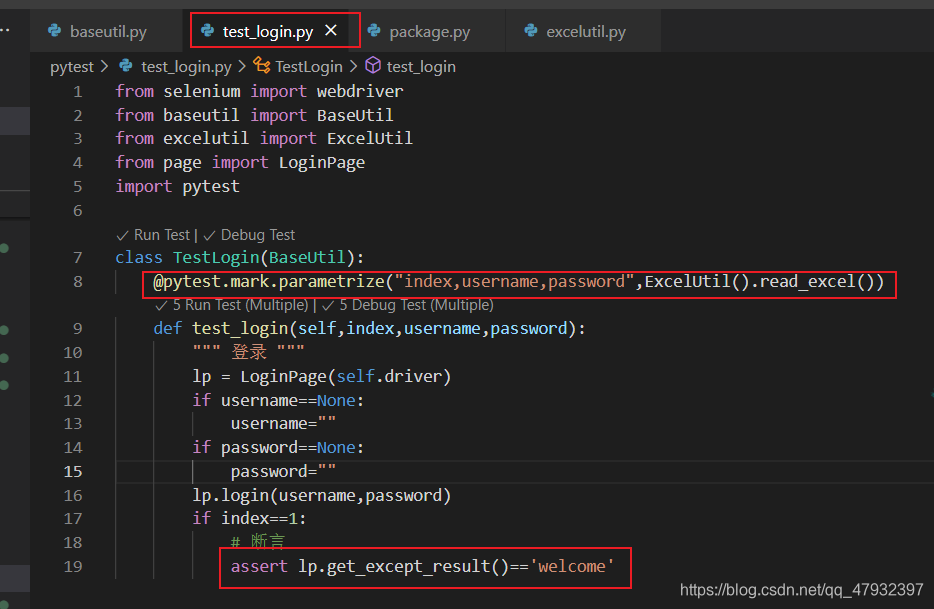The image size is (934, 609).
Task: Click the Python icon on baseutil.py tab
Action: point(54,30)
